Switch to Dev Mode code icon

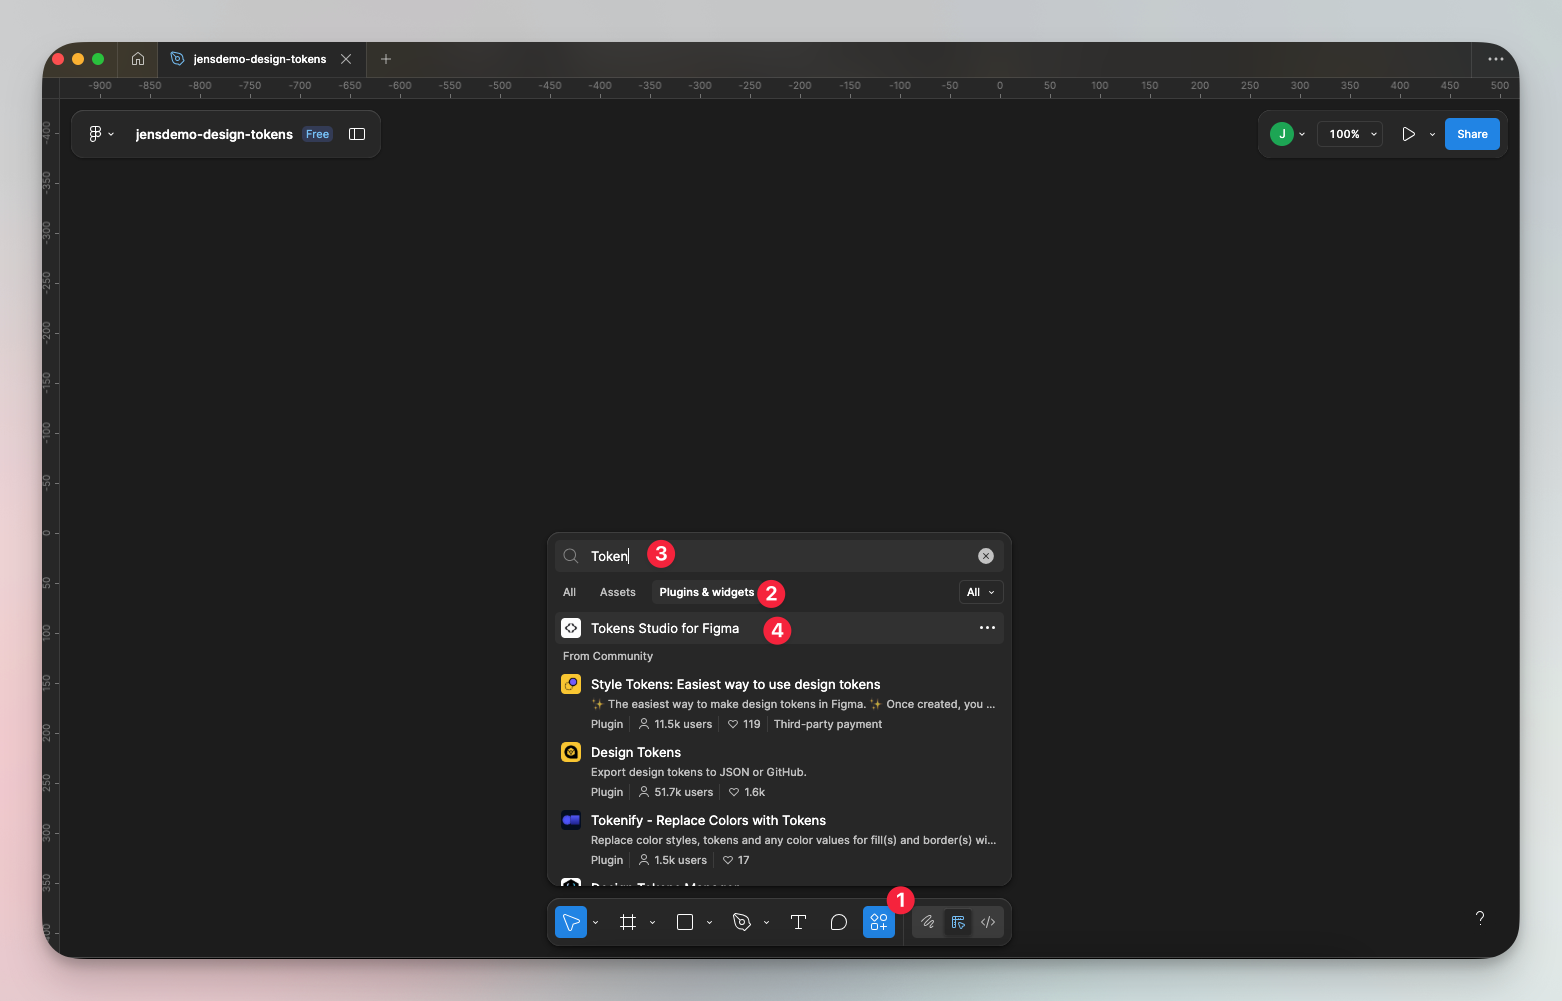click(988, 922)
